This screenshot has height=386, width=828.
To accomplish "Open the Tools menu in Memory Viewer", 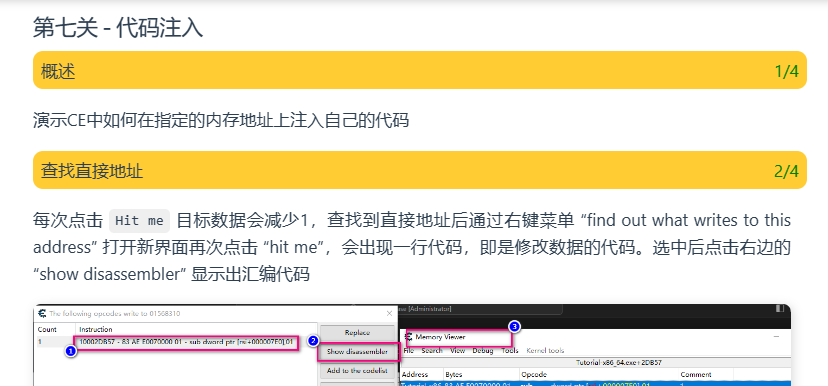I will click(510, 350).
